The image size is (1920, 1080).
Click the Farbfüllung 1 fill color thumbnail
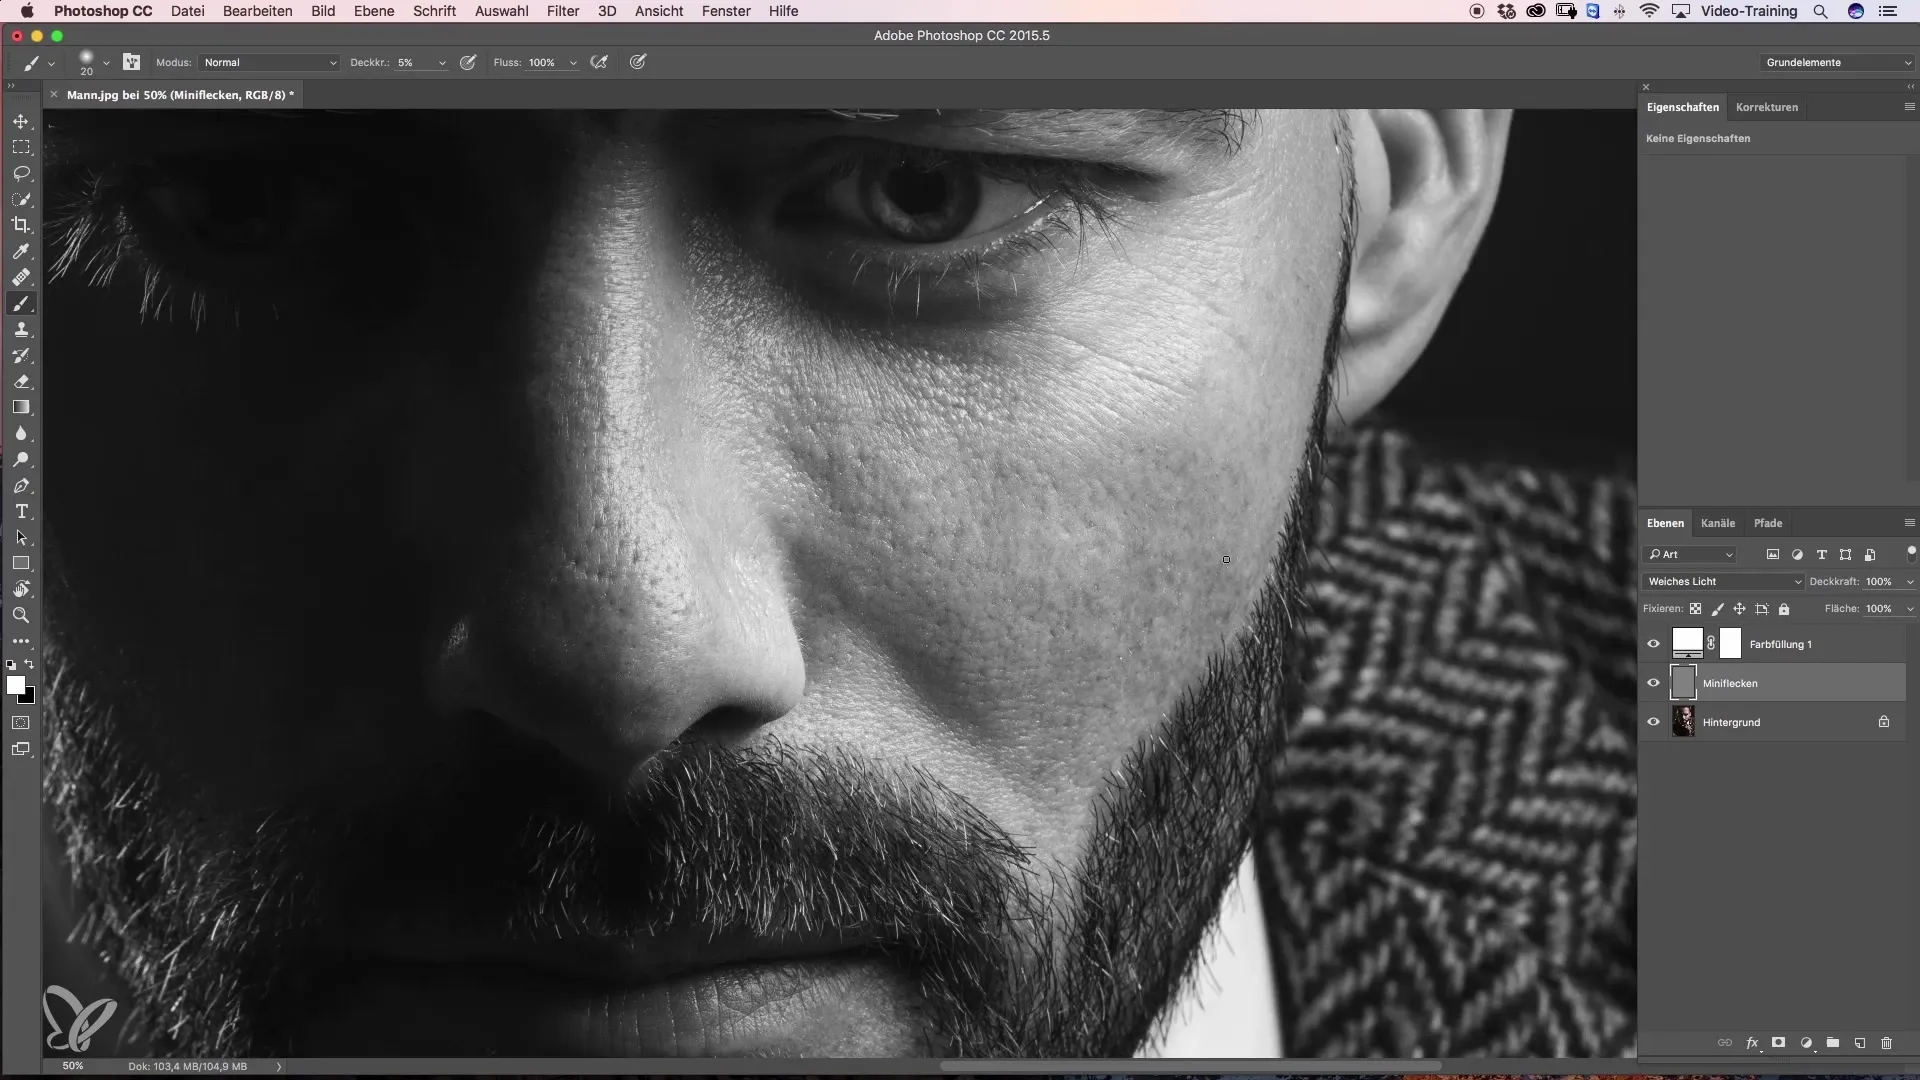click(1687, 643)
